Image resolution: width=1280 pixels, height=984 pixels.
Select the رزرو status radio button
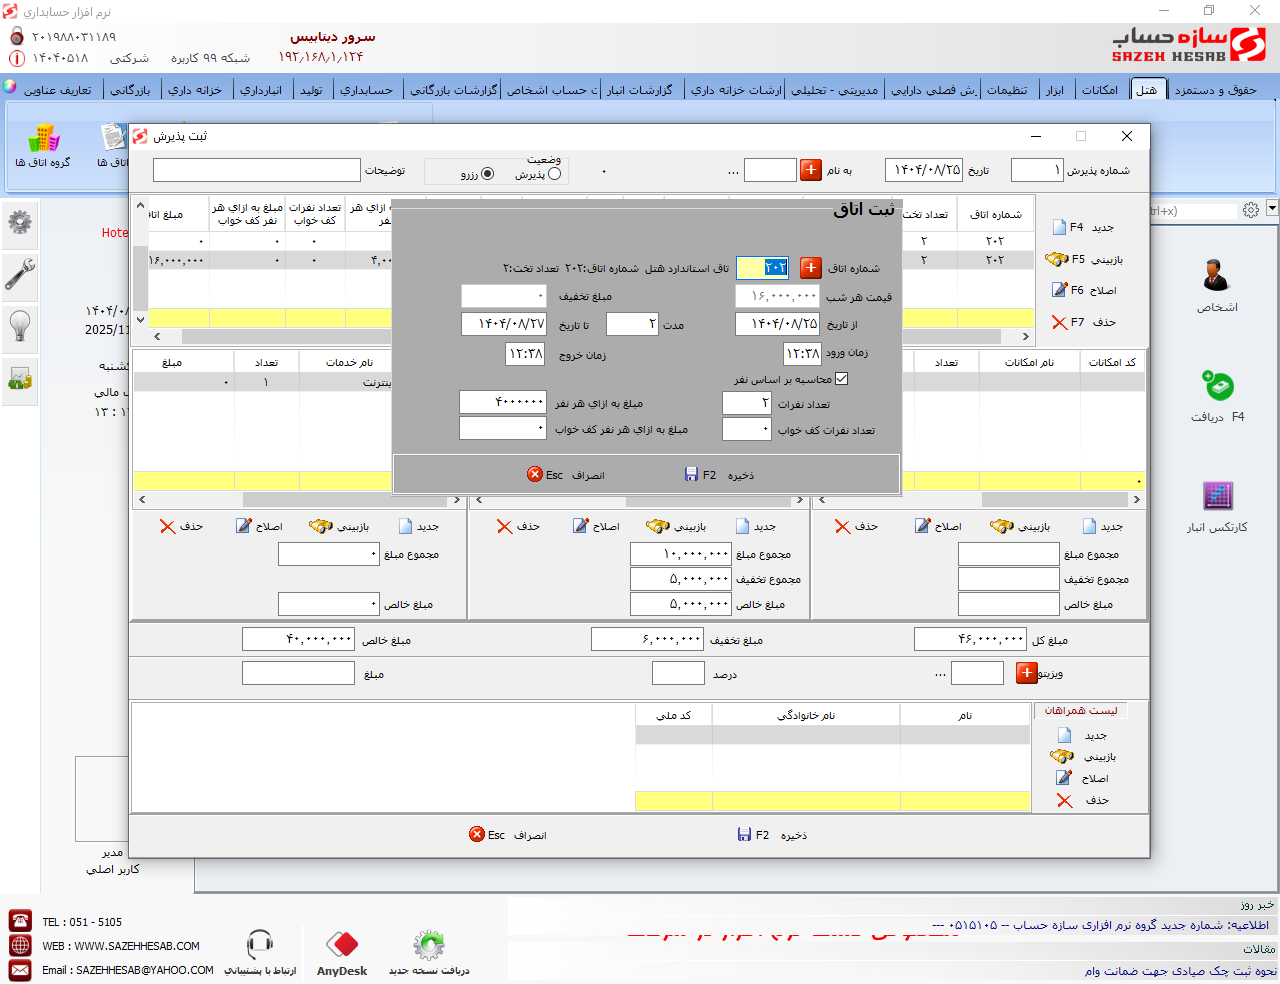488,174
